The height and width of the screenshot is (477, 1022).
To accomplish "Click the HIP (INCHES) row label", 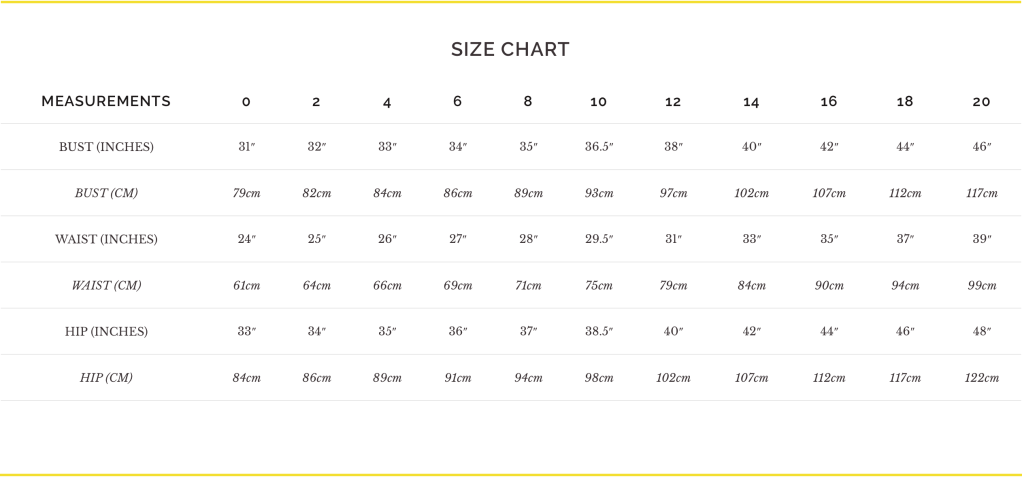I will point(106,331).
